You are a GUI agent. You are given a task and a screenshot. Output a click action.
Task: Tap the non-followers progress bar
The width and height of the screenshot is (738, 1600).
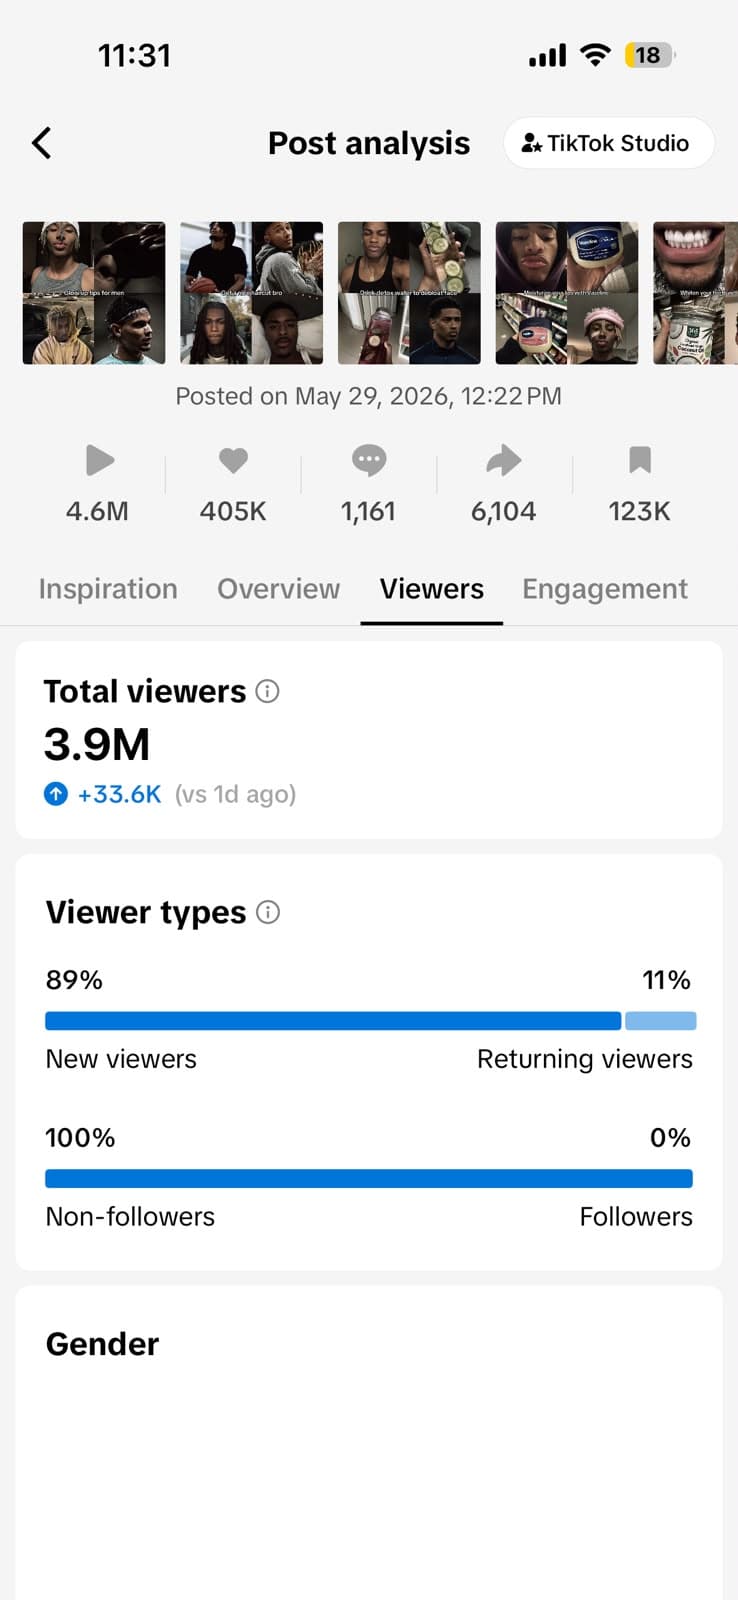point(369,1179)
